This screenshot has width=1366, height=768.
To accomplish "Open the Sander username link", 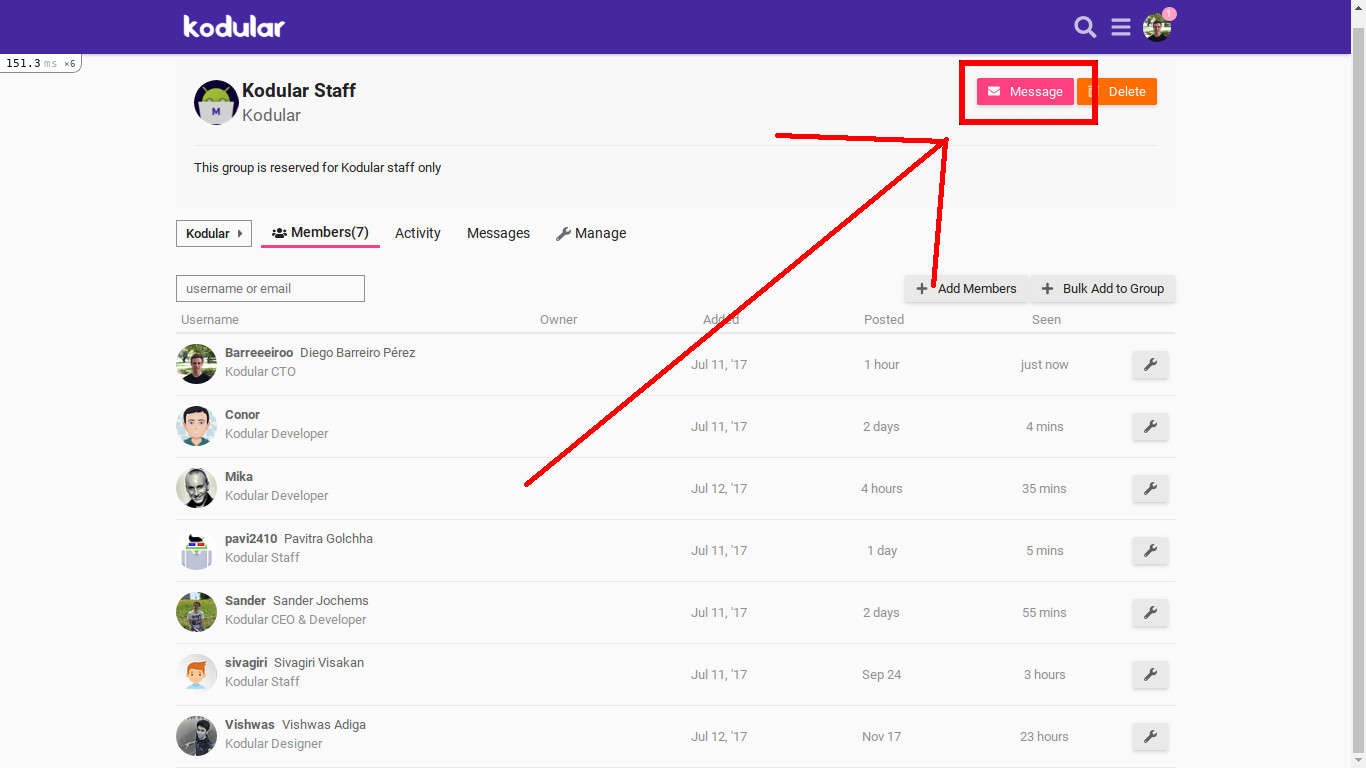I will pos(245,601).
